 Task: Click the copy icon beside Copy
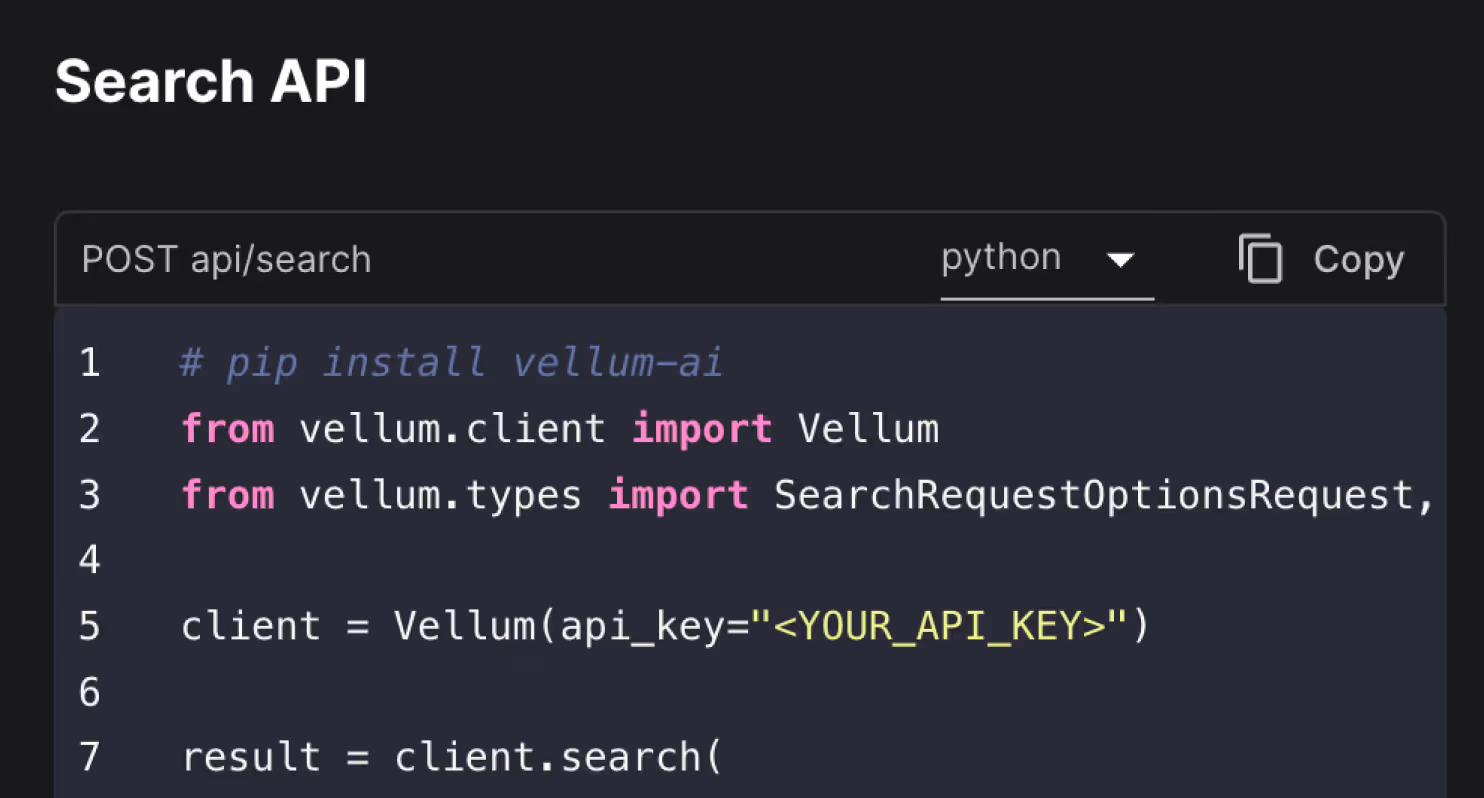click(1260, 259)
